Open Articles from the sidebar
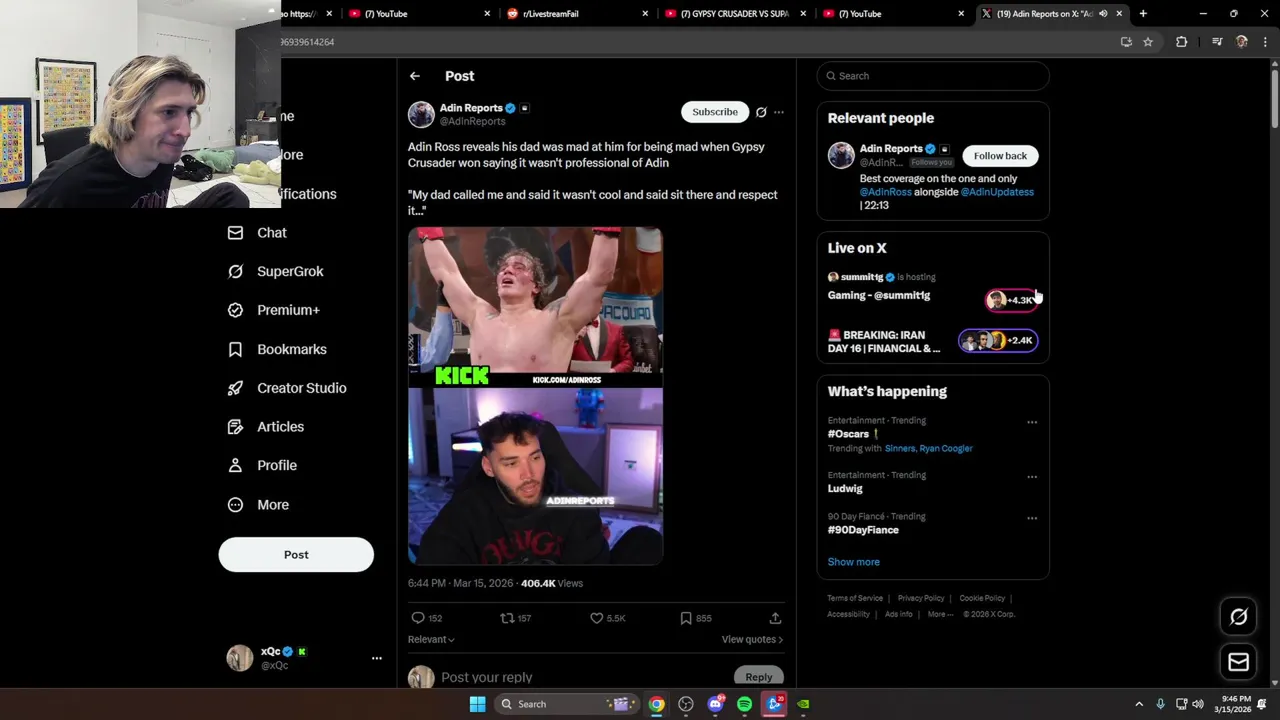1280x720 pixels. 265,427
